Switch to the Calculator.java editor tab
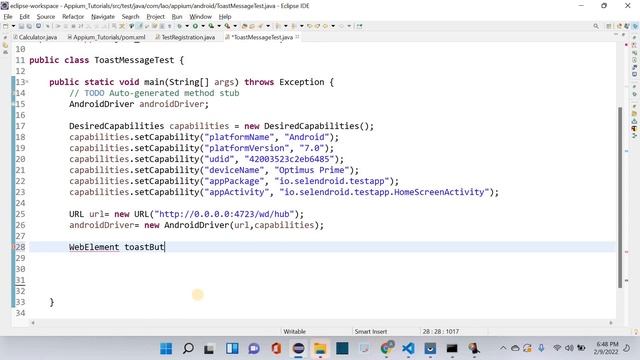Viewport: 640px width, 360px height. coord(35,37)
